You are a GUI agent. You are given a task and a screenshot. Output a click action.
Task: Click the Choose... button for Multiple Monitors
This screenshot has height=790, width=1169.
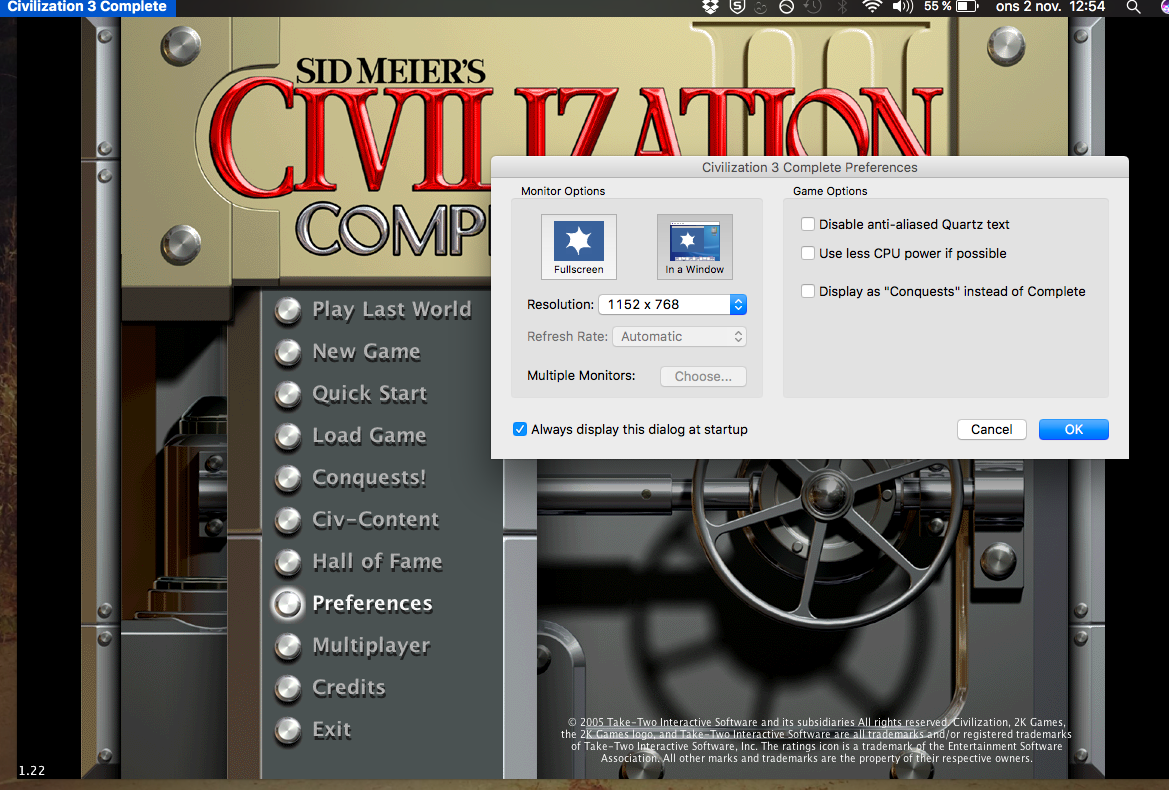(x=703, y=376)
